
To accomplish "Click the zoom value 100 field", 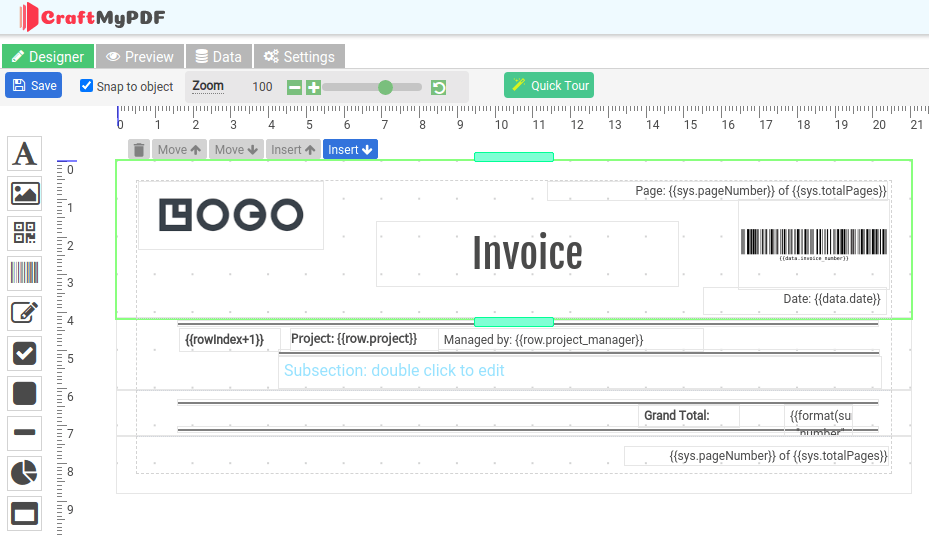I will click(x=262, y=87).
